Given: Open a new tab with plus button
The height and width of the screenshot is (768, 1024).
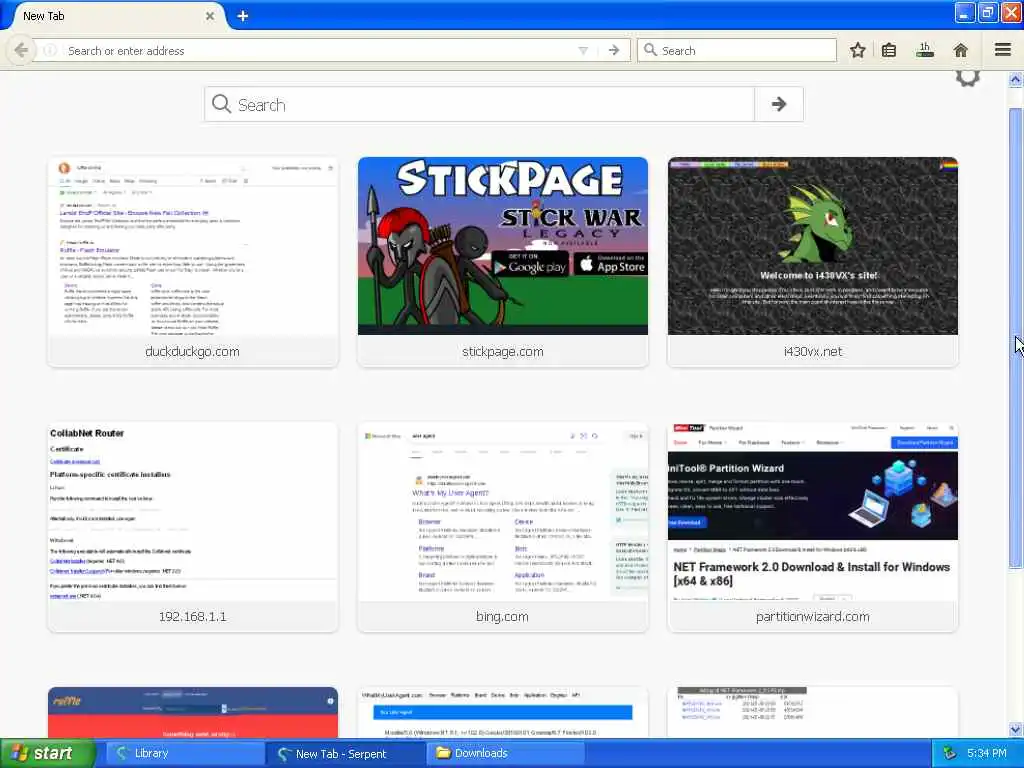Looking at the screenshot, I should 243,16.
